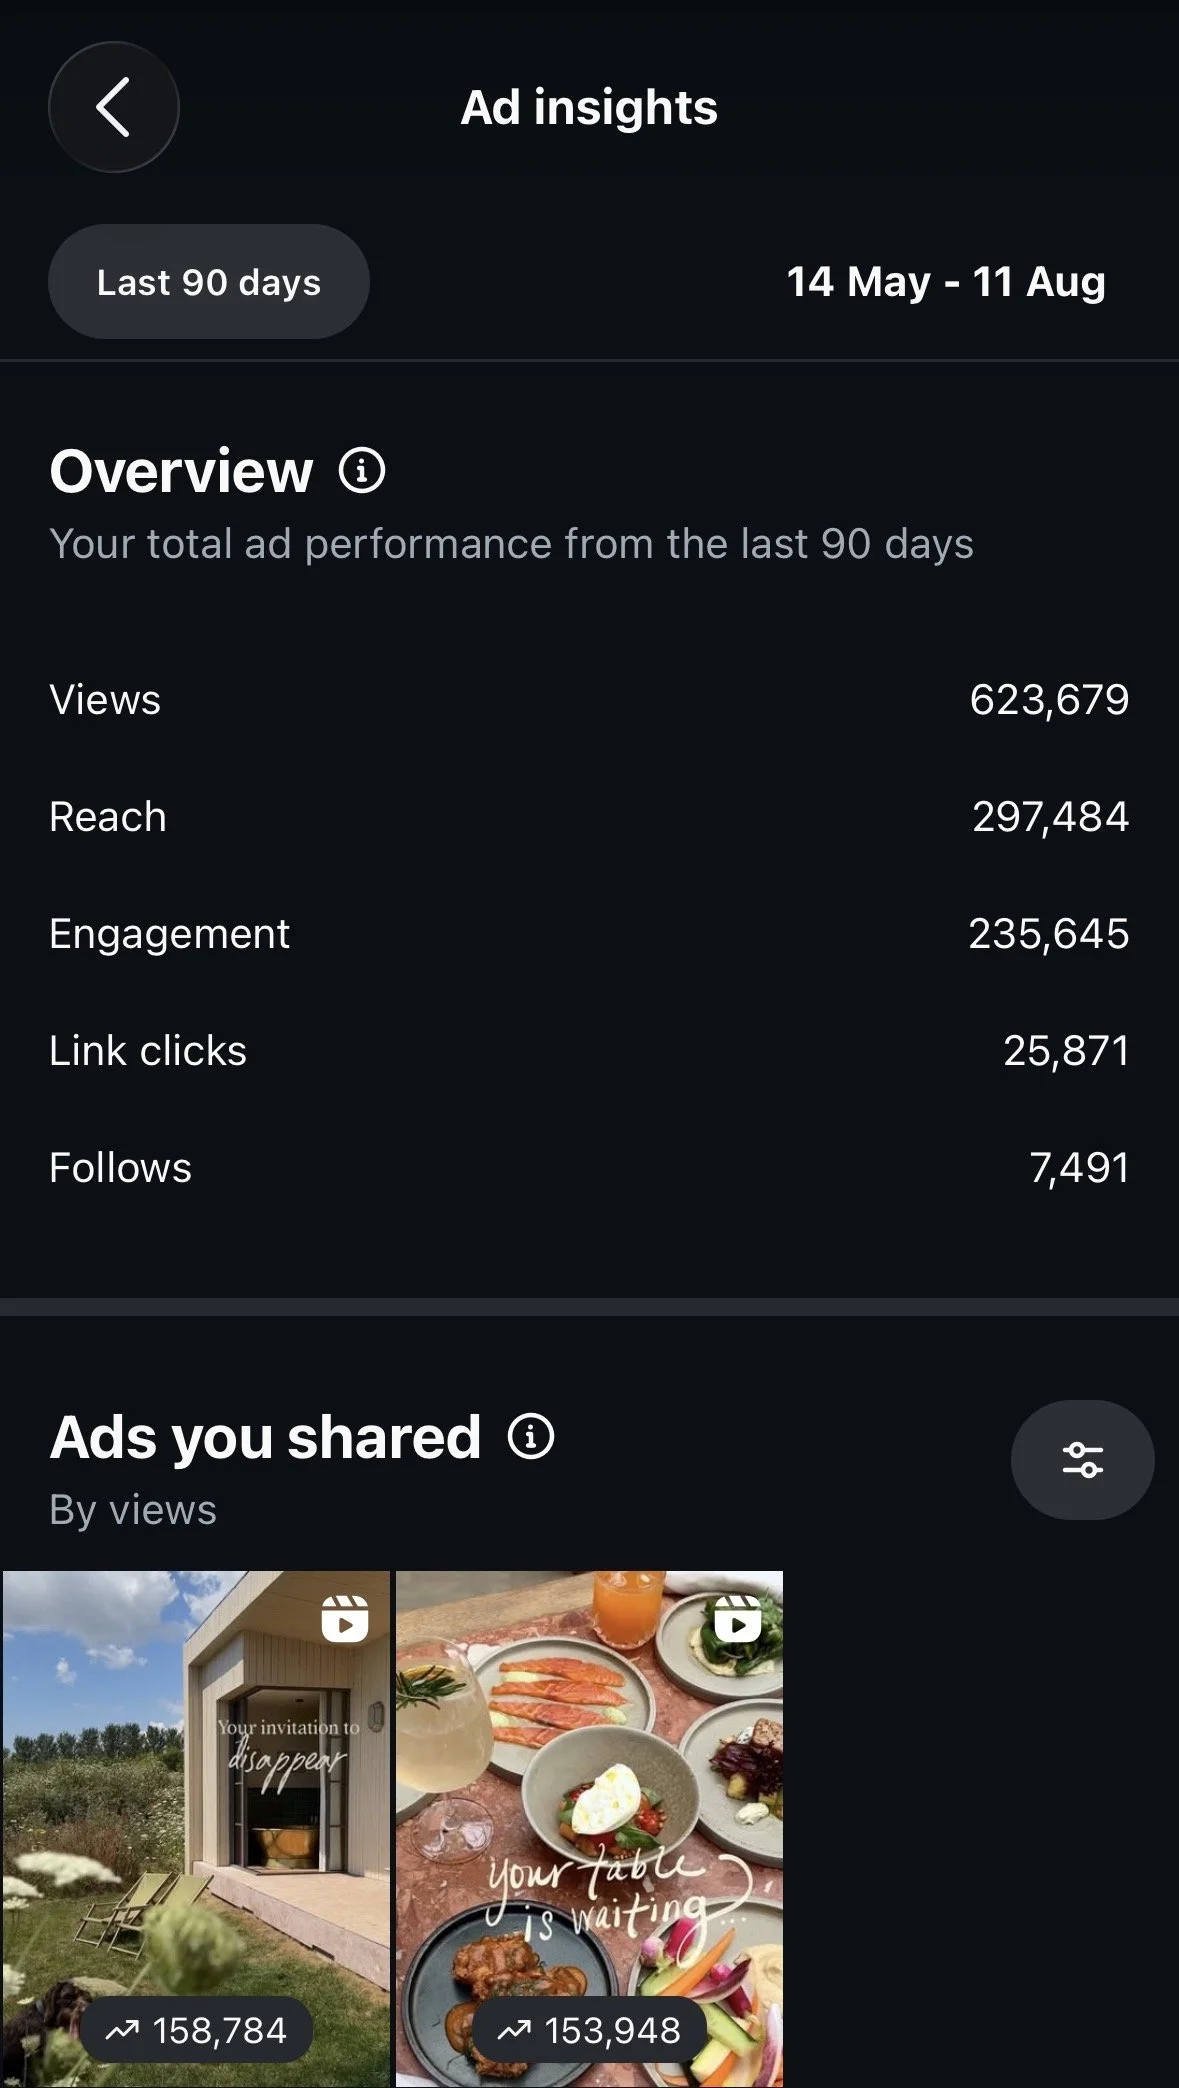
Task: Tap reel icon on cabin ad thumbnail
Action: [x=345, y=1618]
